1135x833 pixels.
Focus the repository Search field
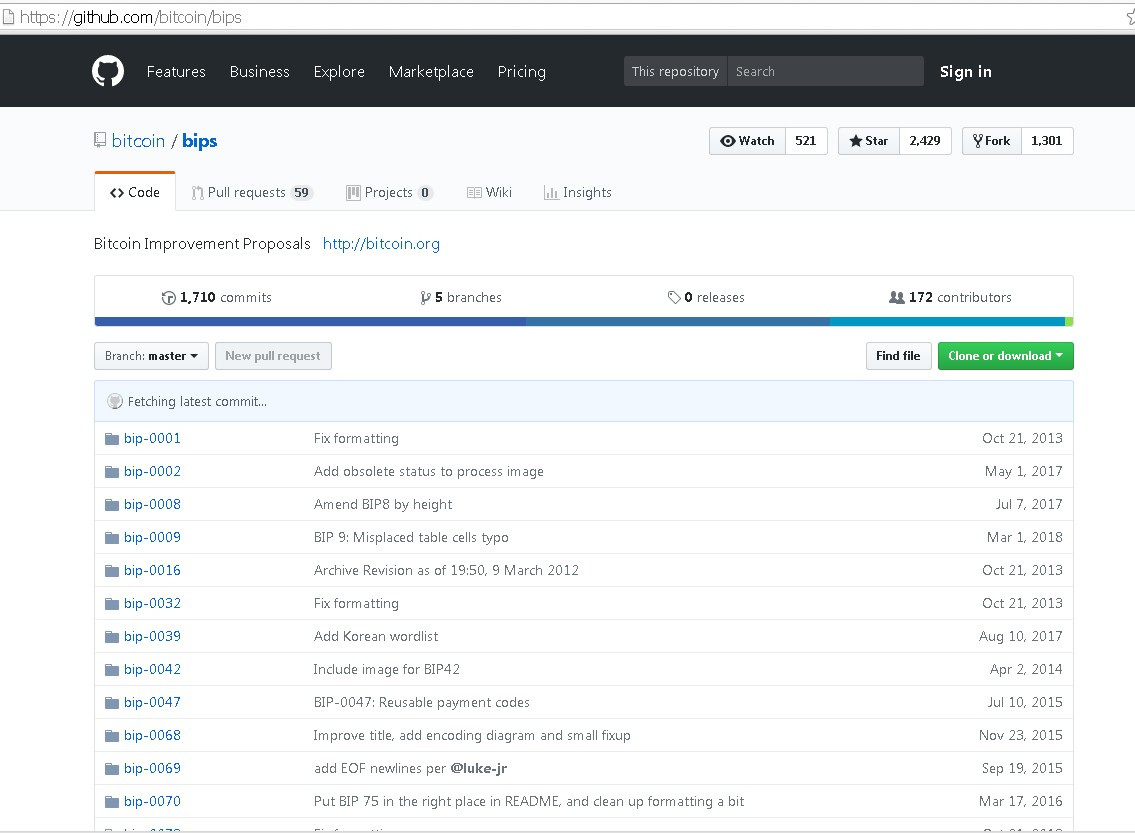(825, 72)
